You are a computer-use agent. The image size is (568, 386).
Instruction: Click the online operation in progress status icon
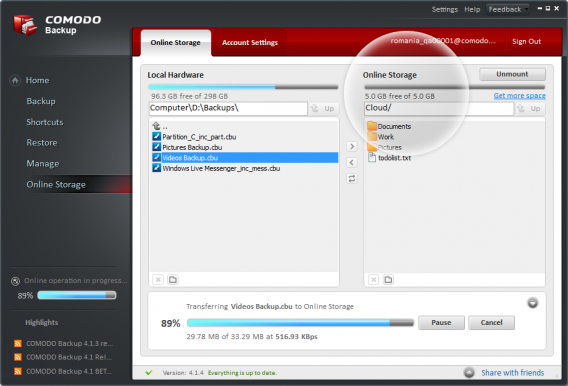15,281
